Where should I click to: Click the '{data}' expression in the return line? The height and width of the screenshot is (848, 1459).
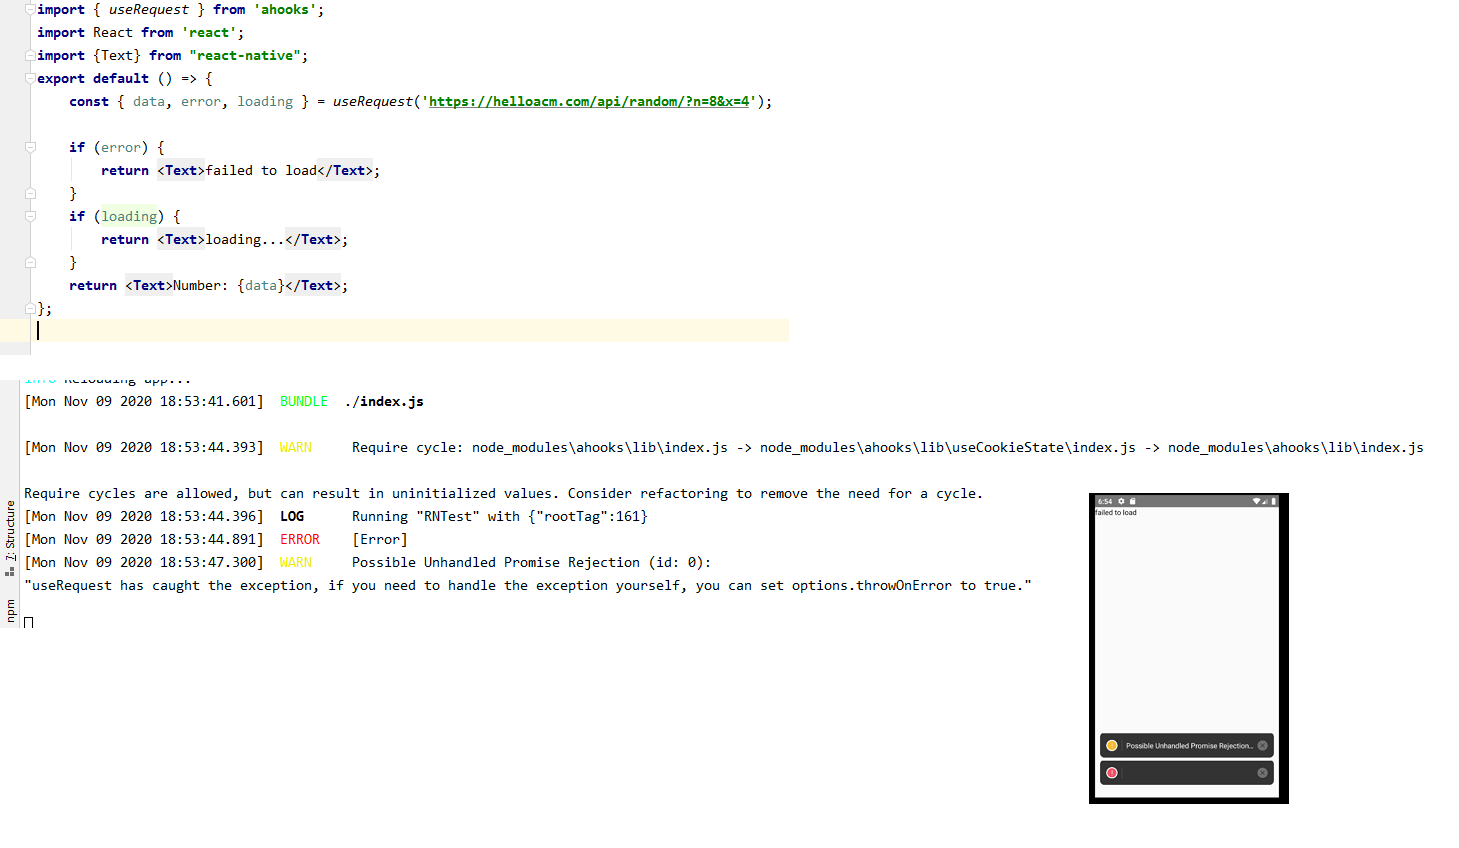pyautogui.click(x=261, y=285)
